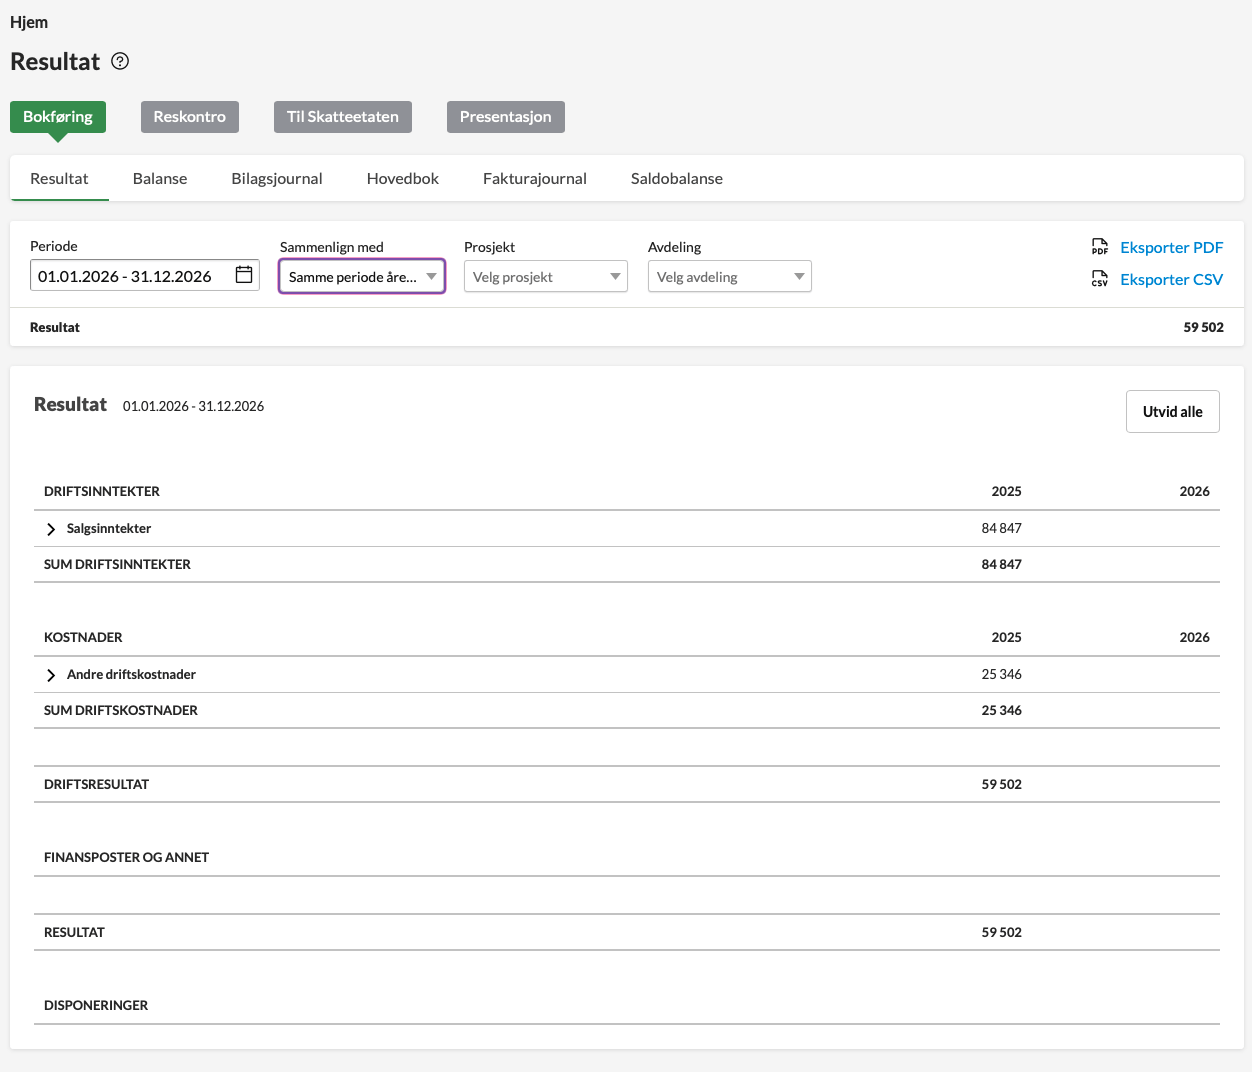Open the Velg avdeling dropdown
Screen dimensions: 1252x1072
(729, 277)
